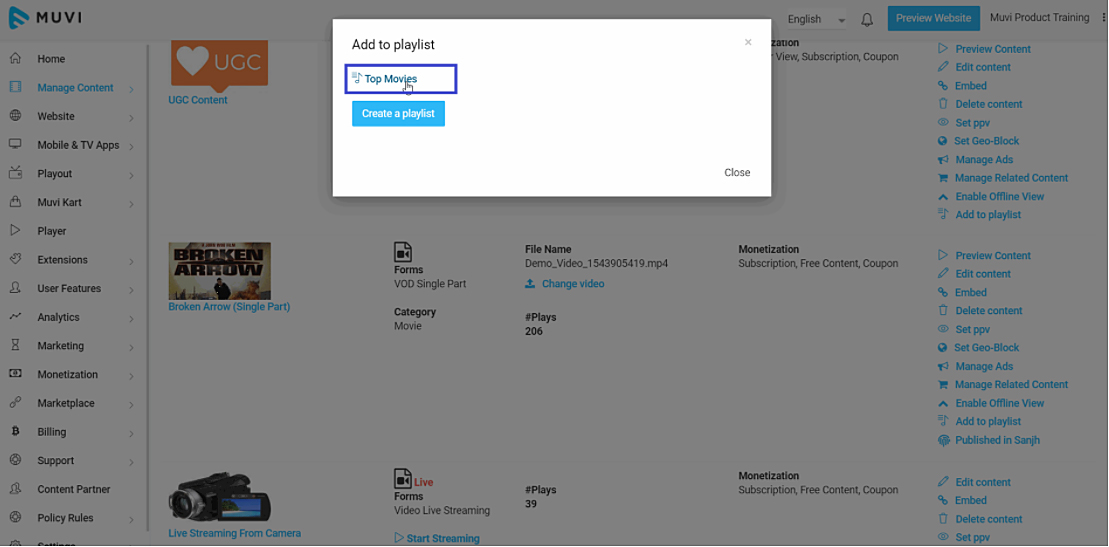
Task: Click the Playout TV icon
Action: (15, 173)
